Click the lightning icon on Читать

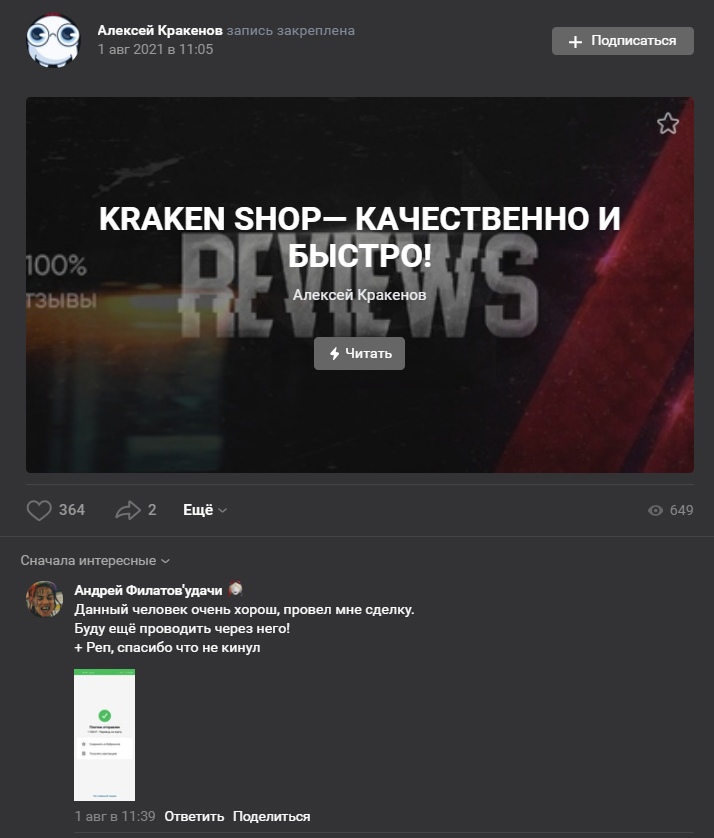coord(335,353)
